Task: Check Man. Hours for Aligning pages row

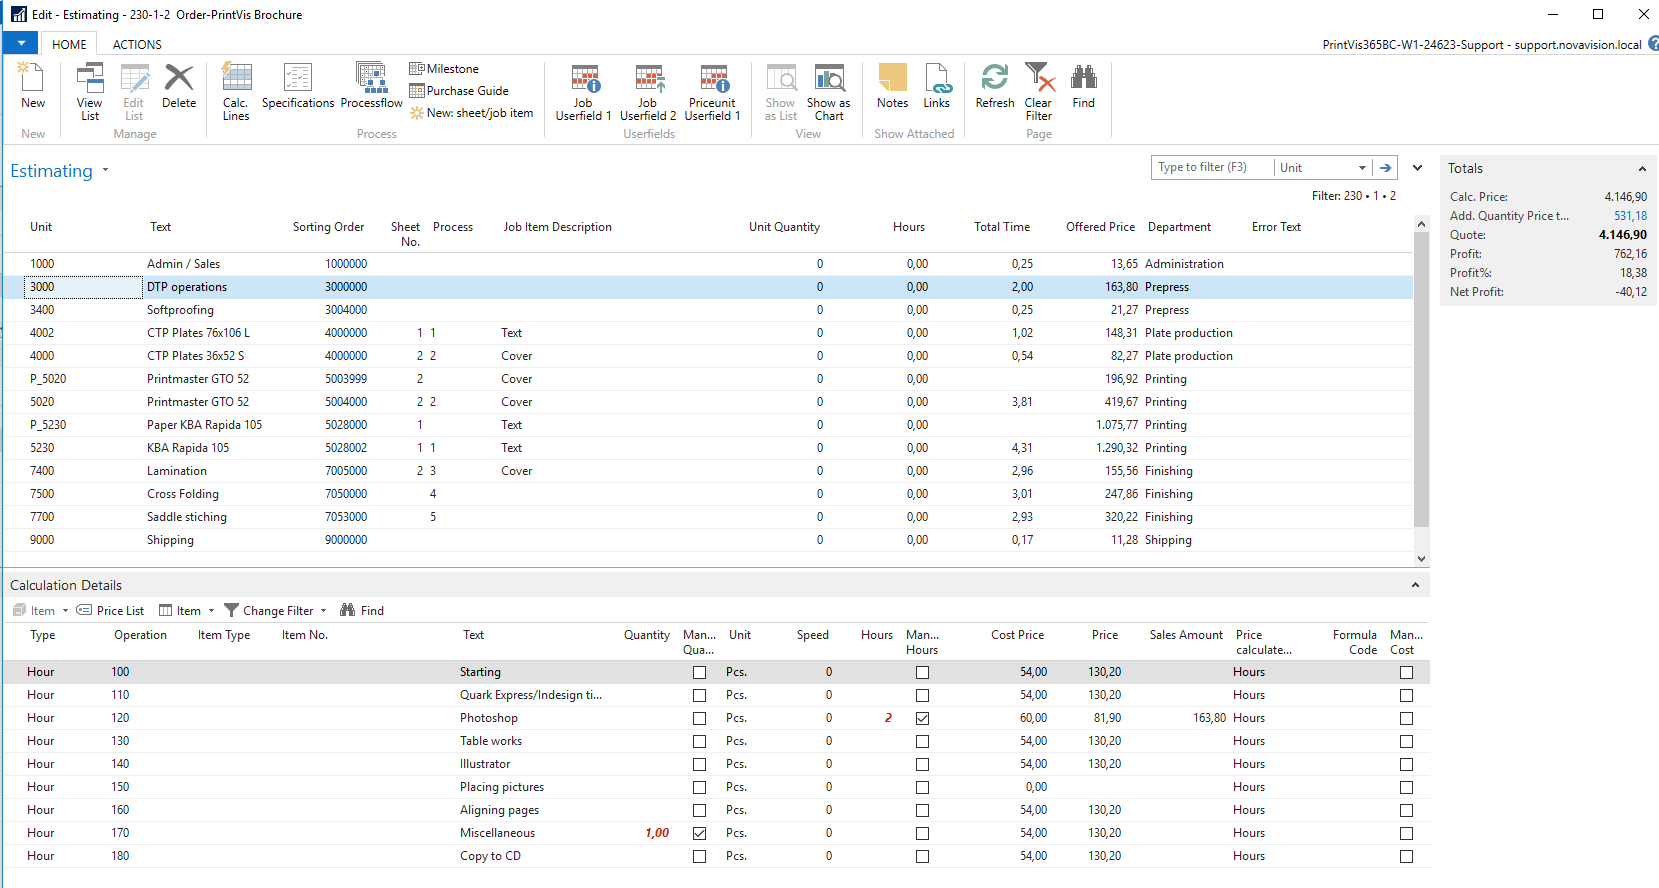Action: 922,811
